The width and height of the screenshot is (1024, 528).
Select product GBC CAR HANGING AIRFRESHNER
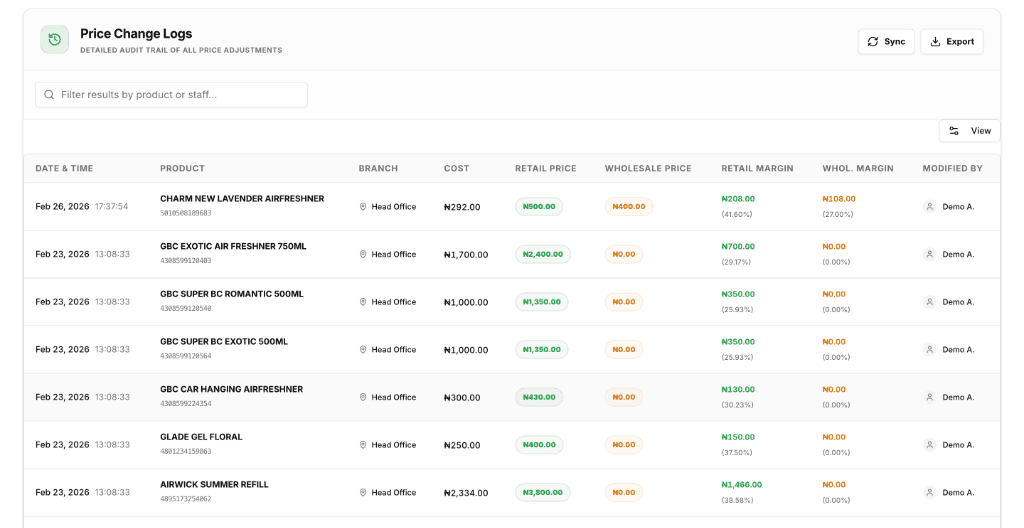(x=231, y=389)
